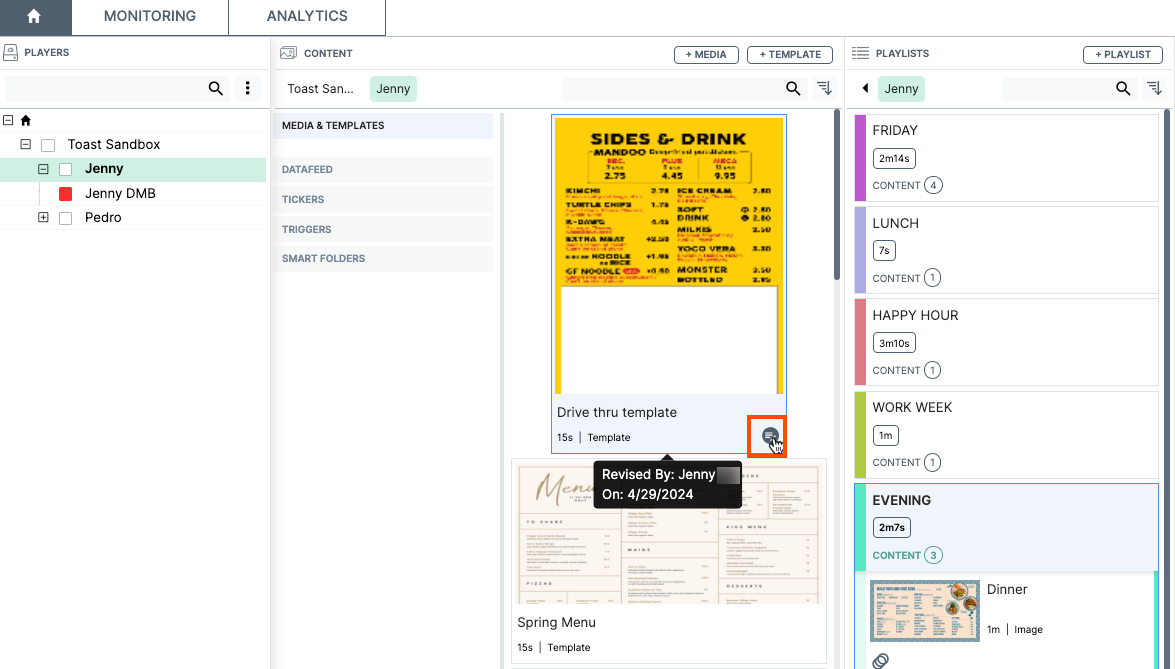Click the sort icon in the Playlists panel

click(x=1154, y=88)
